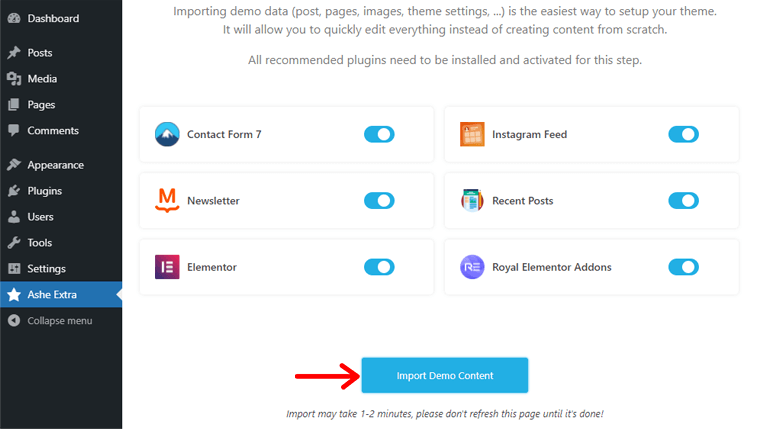760x429 pixels.
Task: Go to the Plugins menu
Action: coord(44,191)
